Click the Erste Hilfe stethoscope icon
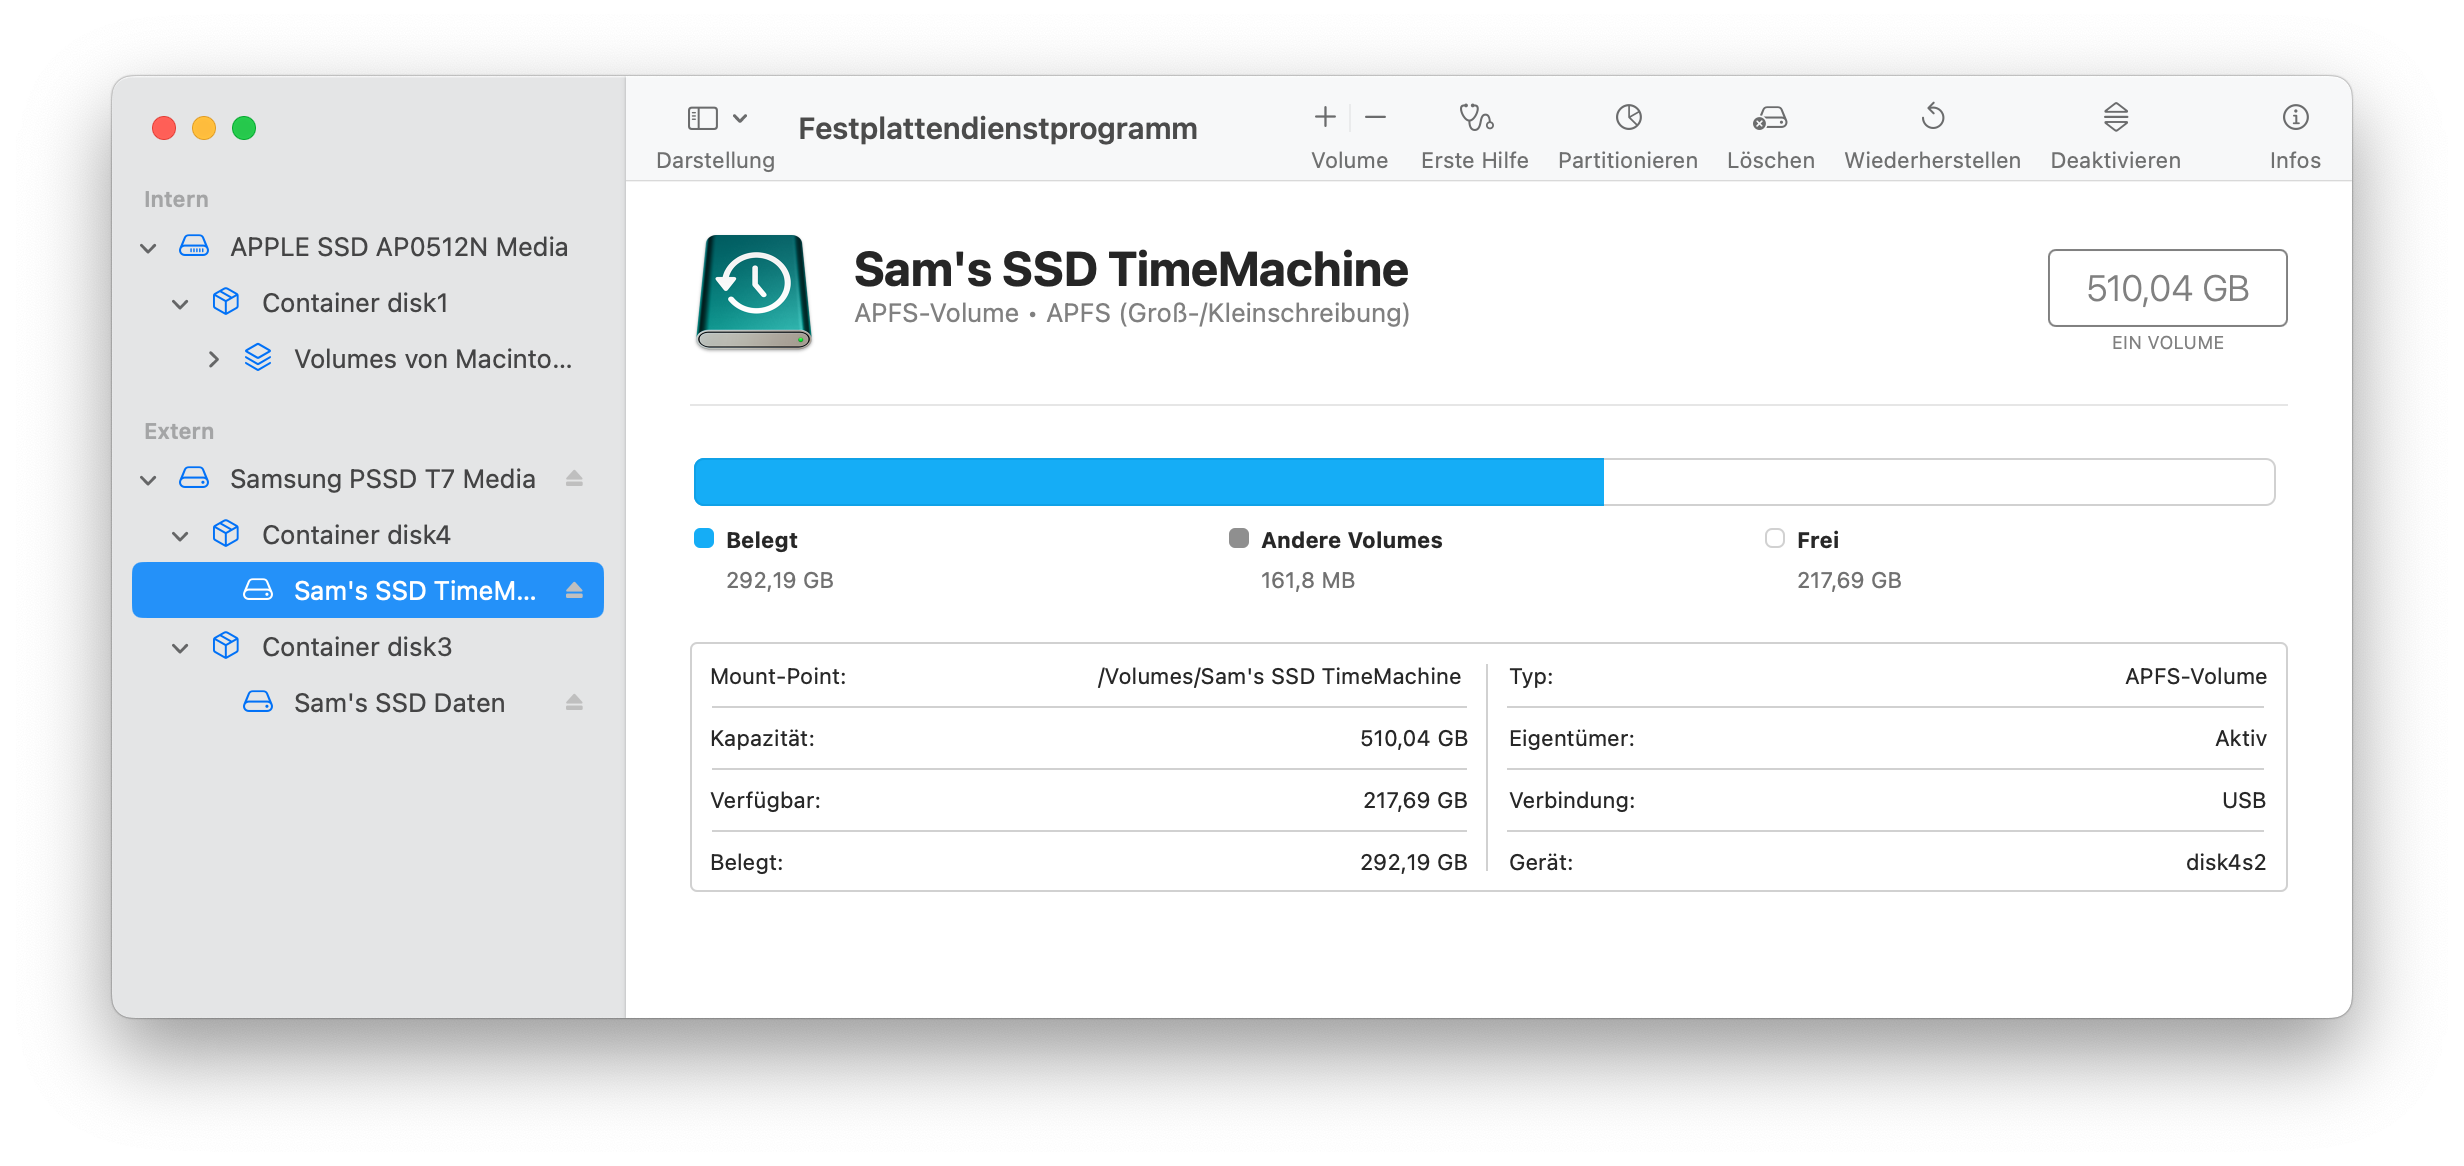Image resolution: width=2464 pixels, height=1166 pixels. pyautogui.click(x=1475, y=118)
